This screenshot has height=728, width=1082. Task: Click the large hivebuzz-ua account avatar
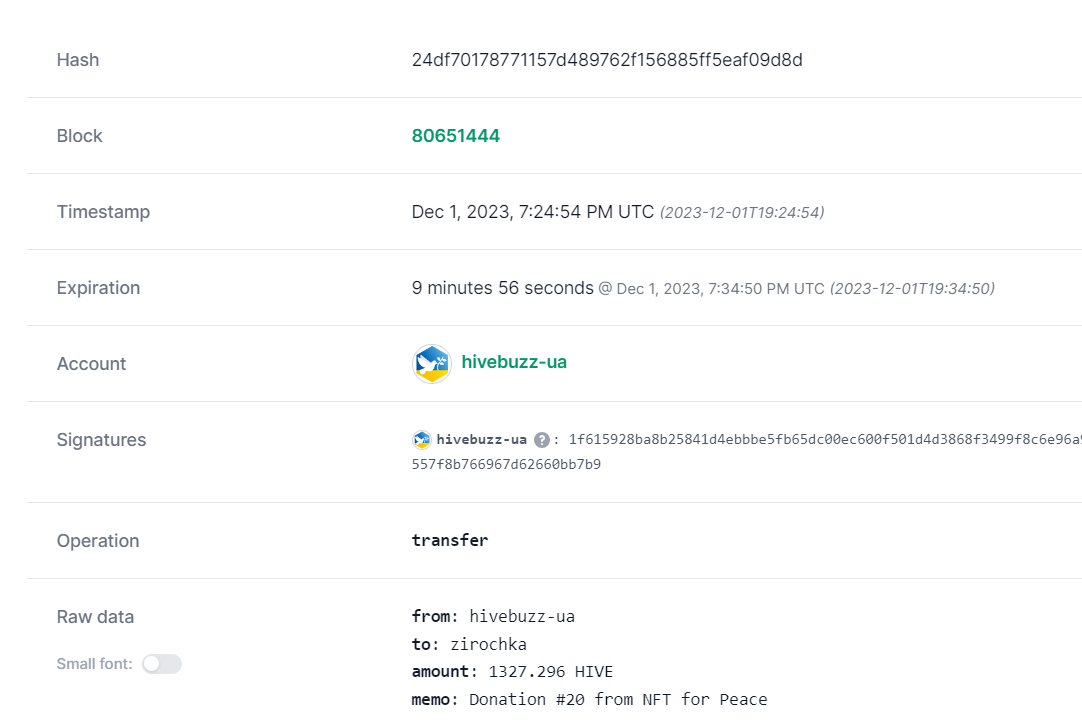(x=432, y=364)
